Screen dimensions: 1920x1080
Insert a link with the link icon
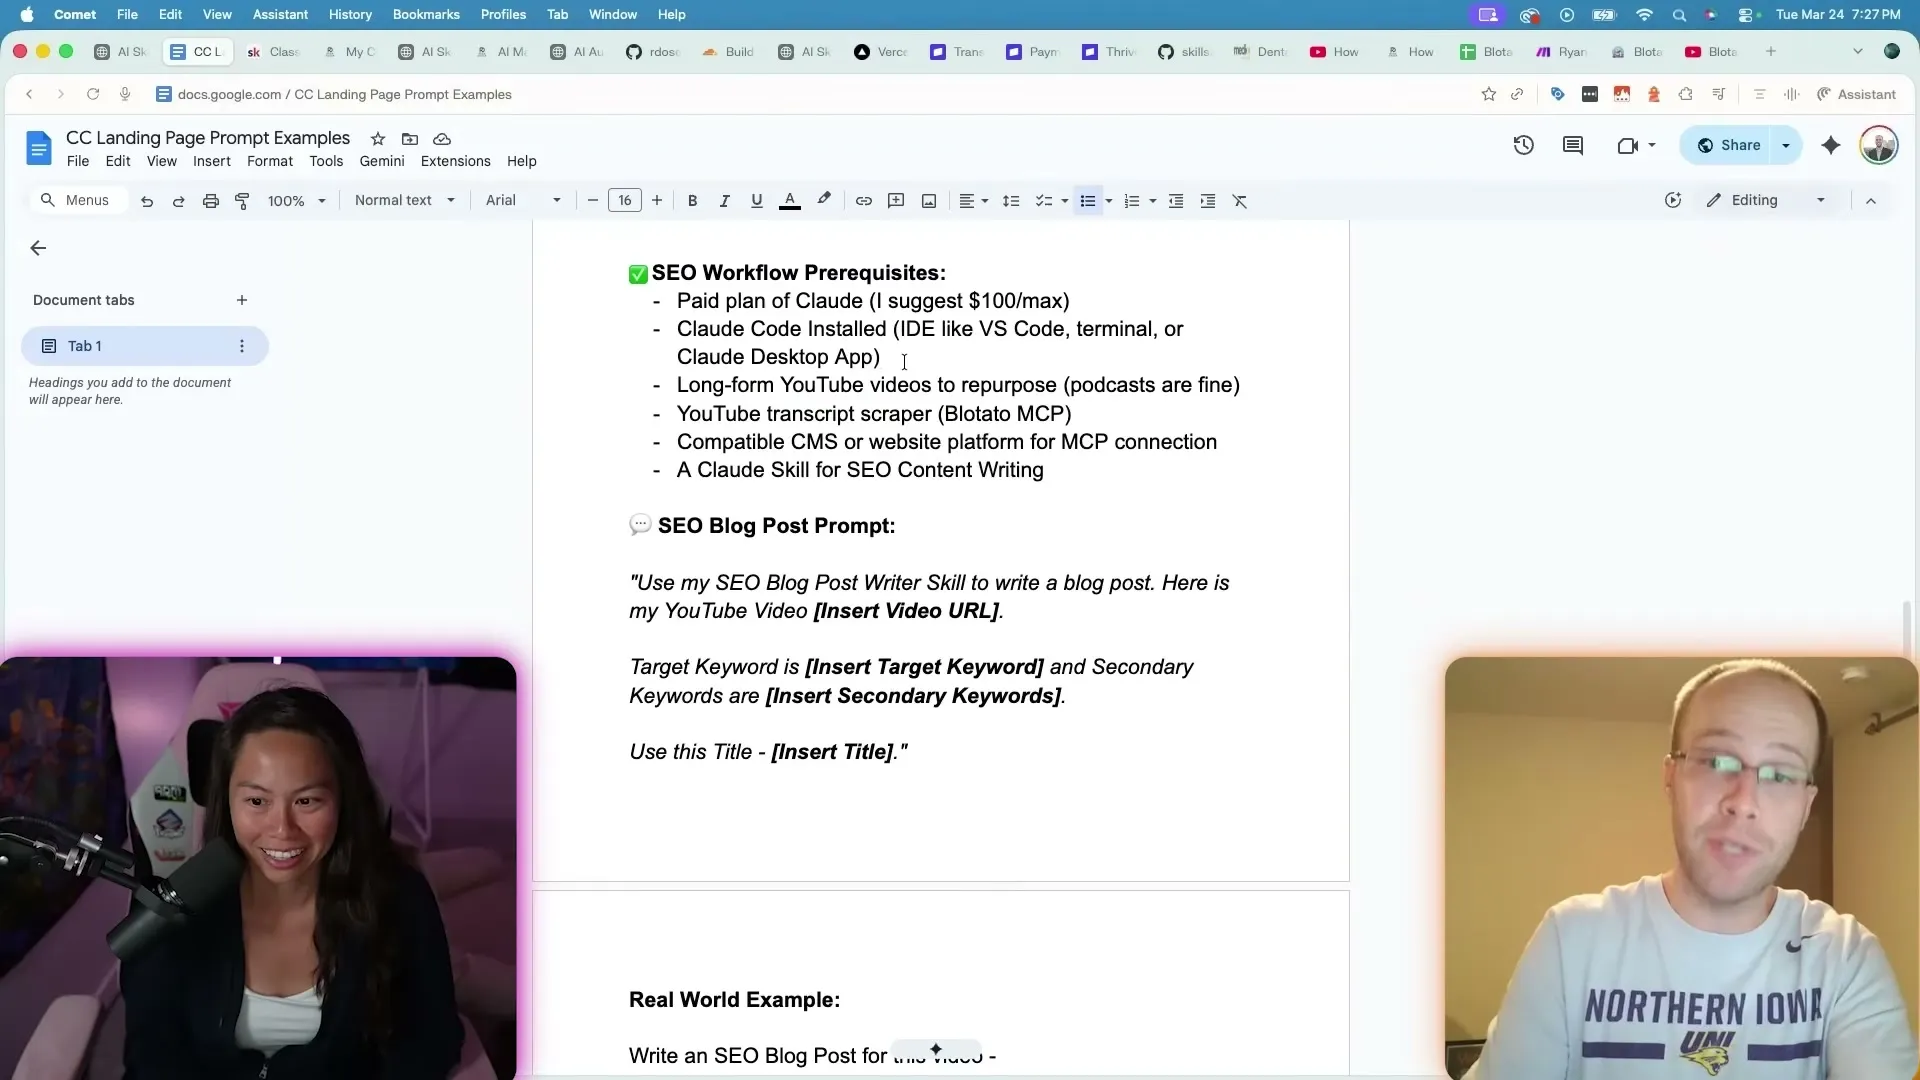pos(864,201)
